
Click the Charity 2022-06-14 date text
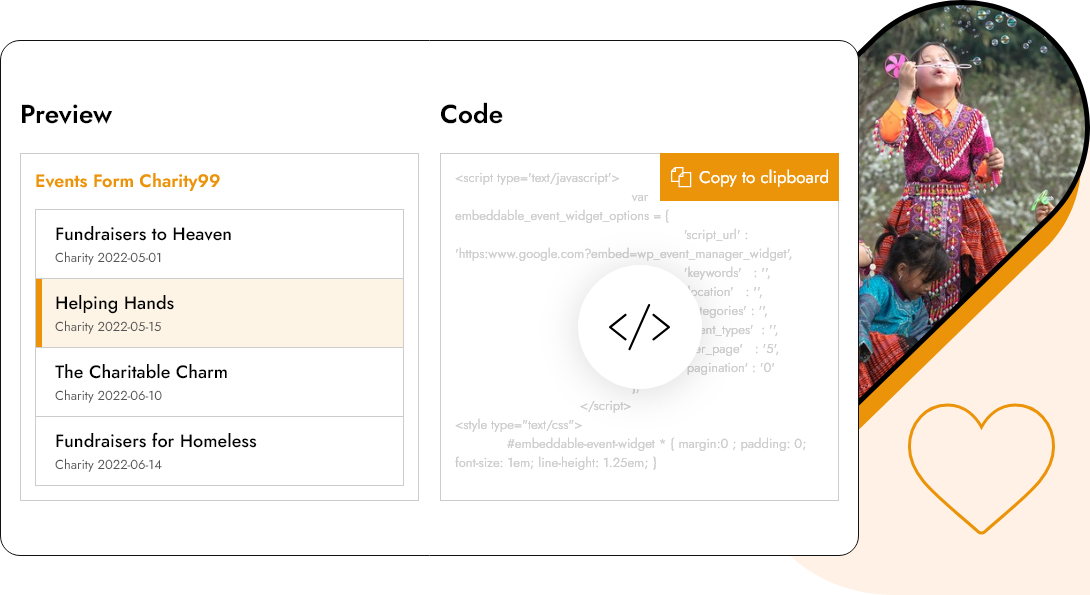point(108,465)
